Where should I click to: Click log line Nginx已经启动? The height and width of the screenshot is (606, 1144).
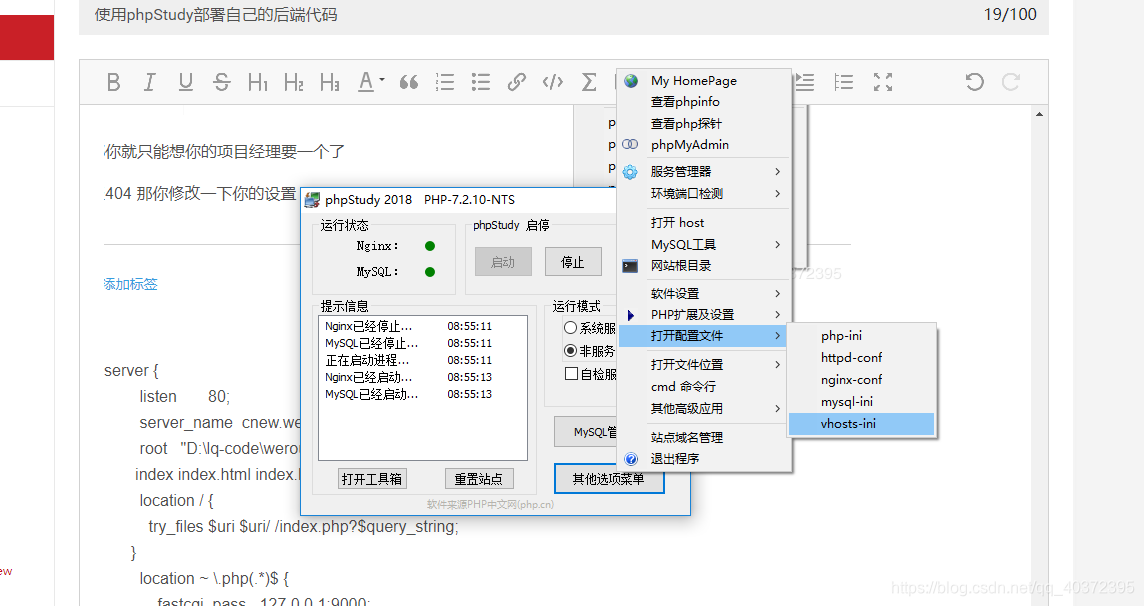point(409,377)
